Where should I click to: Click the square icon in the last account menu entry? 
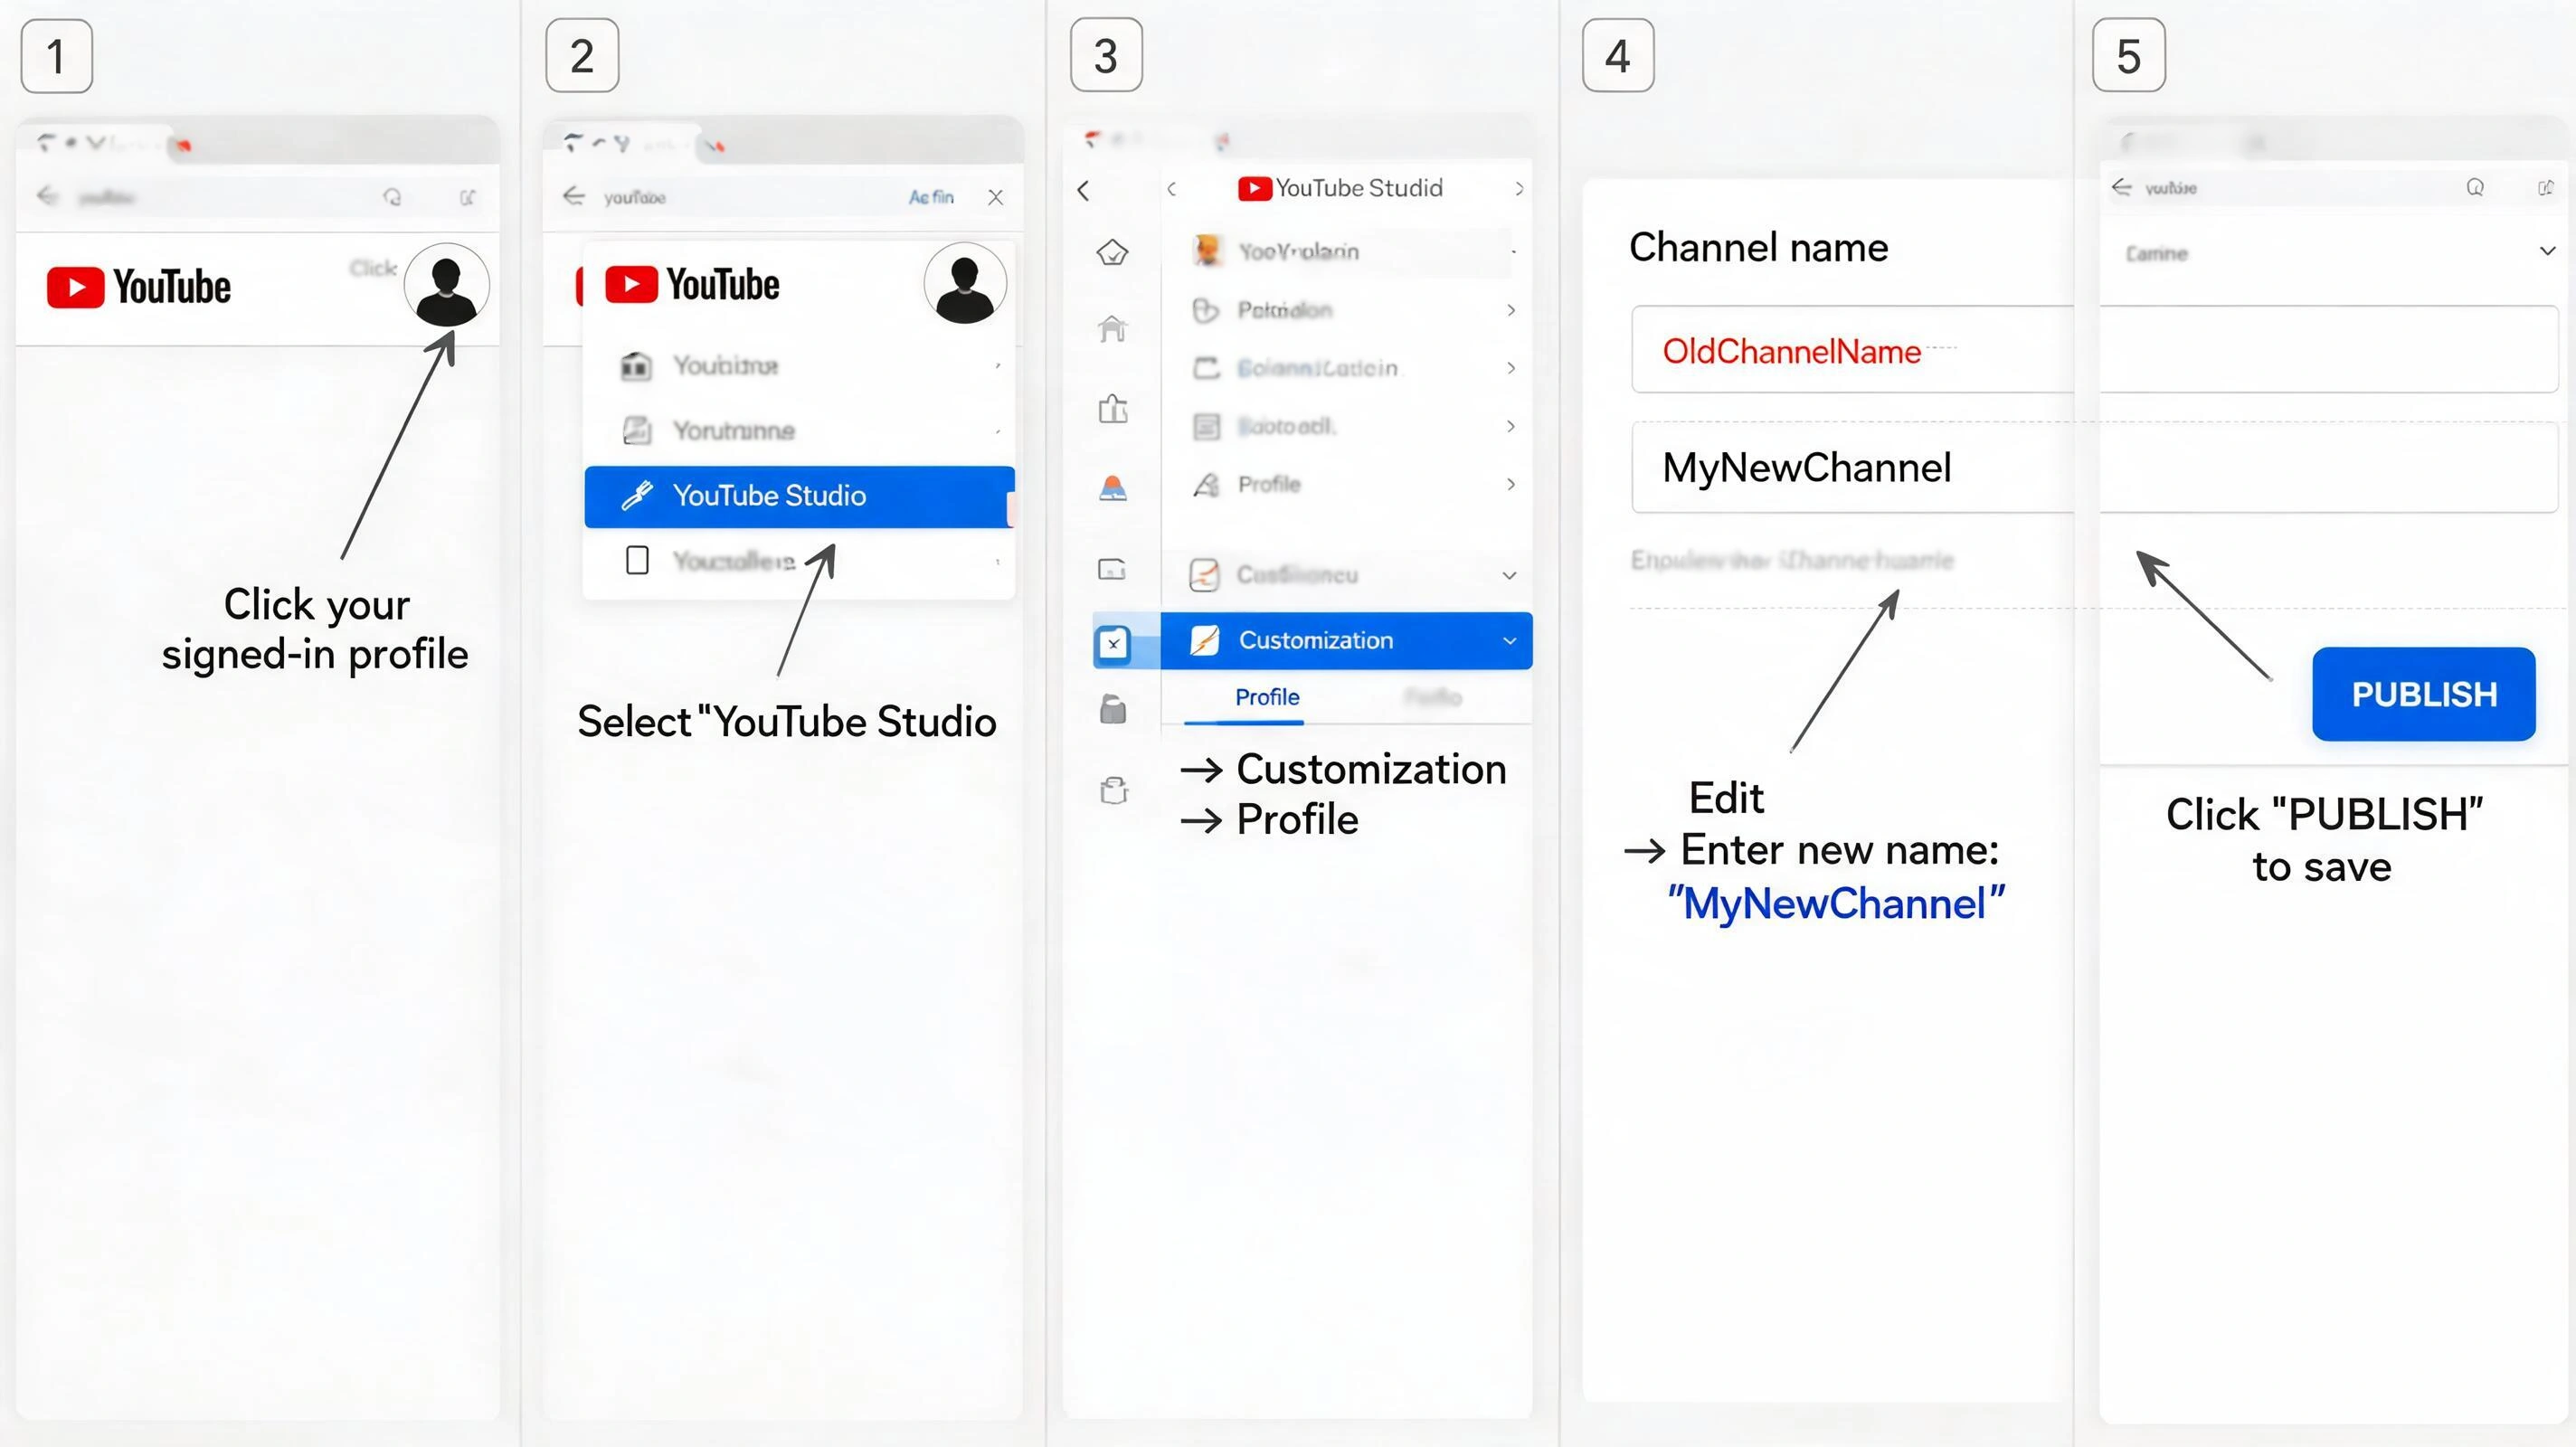(637, 560)
